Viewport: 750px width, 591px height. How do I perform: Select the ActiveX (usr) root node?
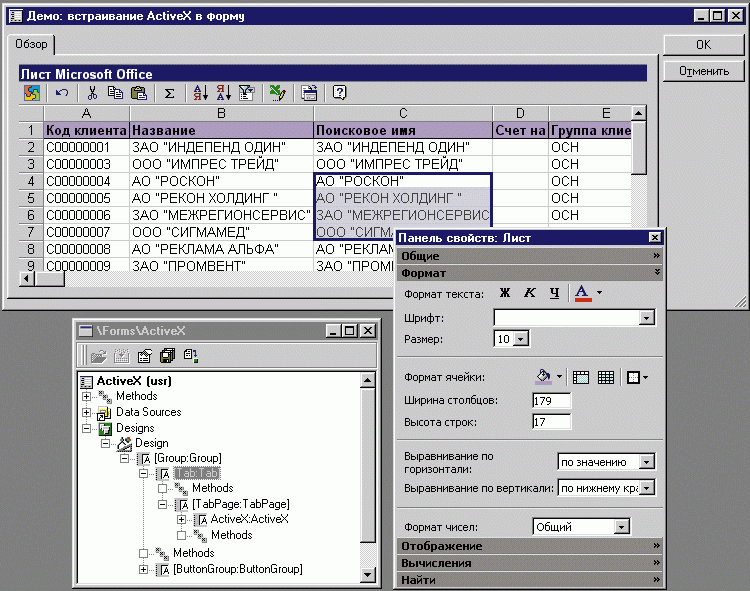tap(134, 381)
